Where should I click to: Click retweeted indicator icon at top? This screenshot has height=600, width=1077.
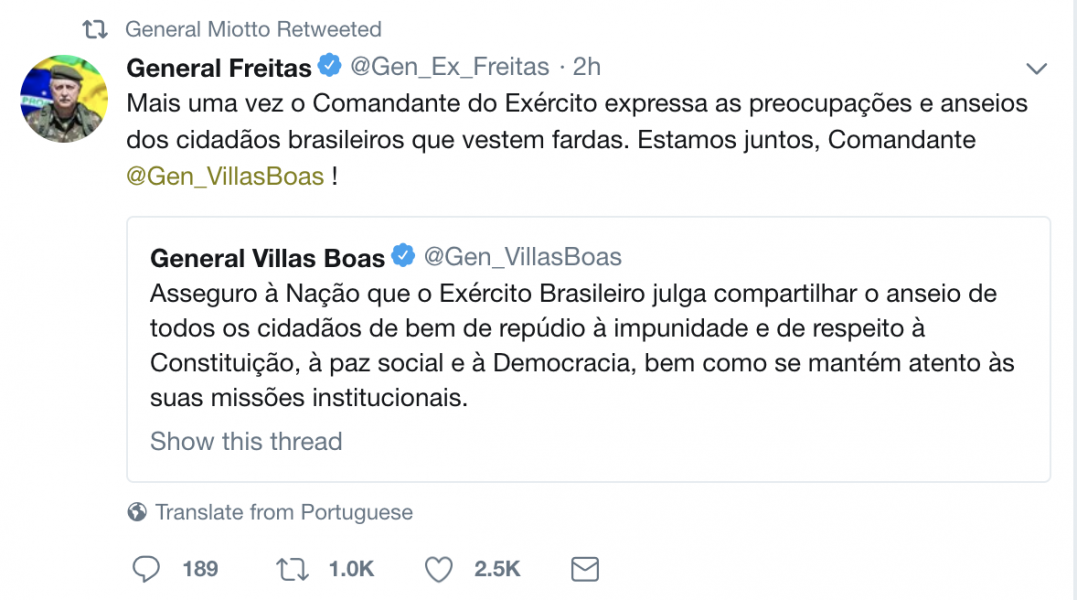point(95,30)
